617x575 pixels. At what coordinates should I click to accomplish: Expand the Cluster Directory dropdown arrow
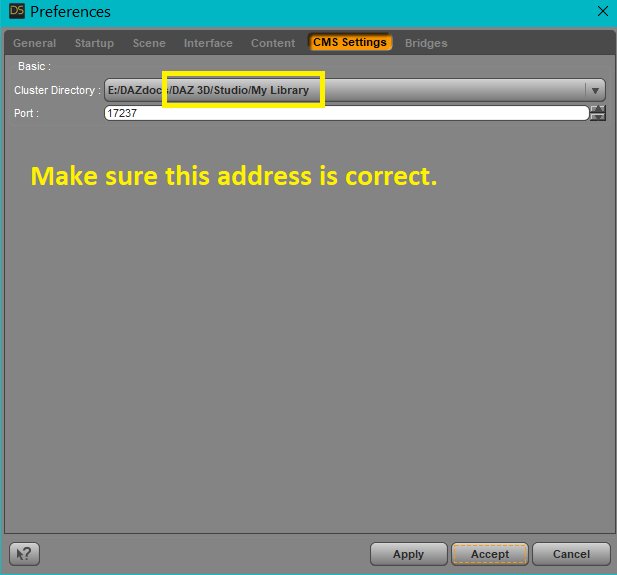coord(595,91)
